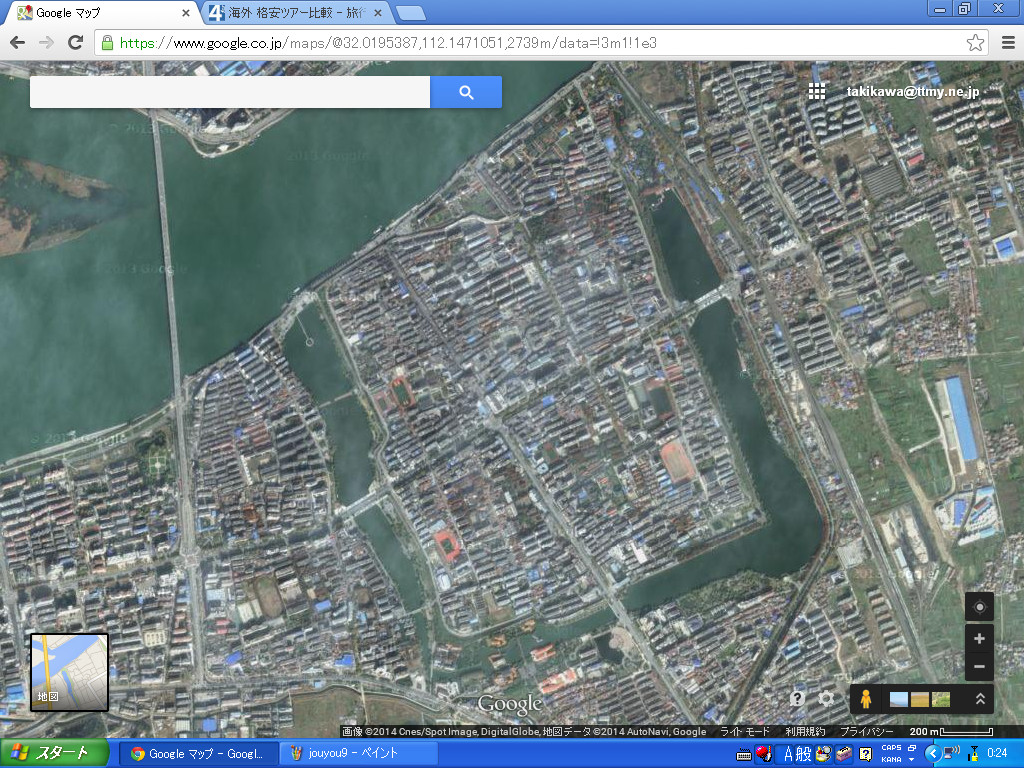Open the third green landscape photo thumbnail

pos(940,699)
